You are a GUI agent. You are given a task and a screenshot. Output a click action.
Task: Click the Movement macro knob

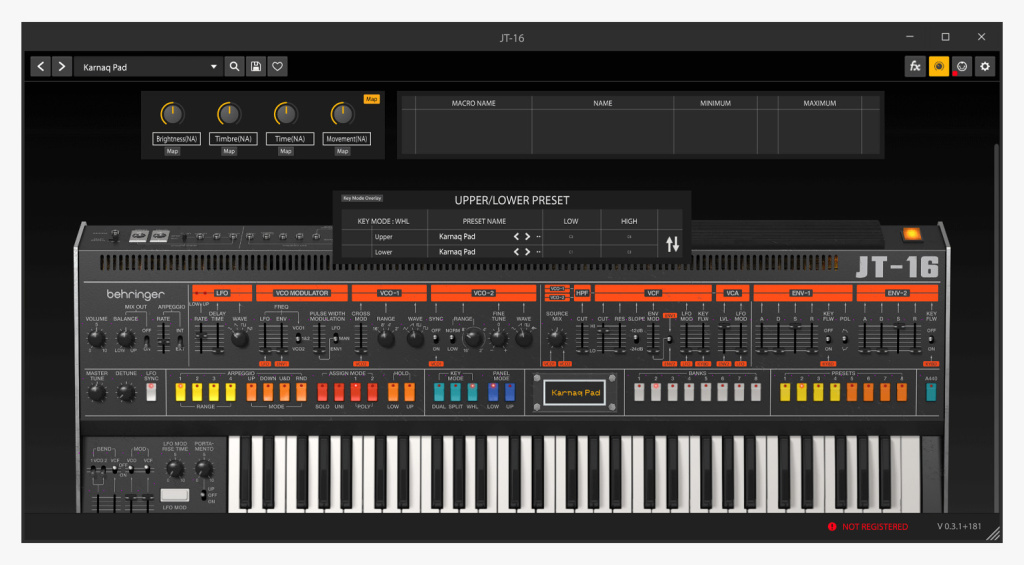point(342,114)
